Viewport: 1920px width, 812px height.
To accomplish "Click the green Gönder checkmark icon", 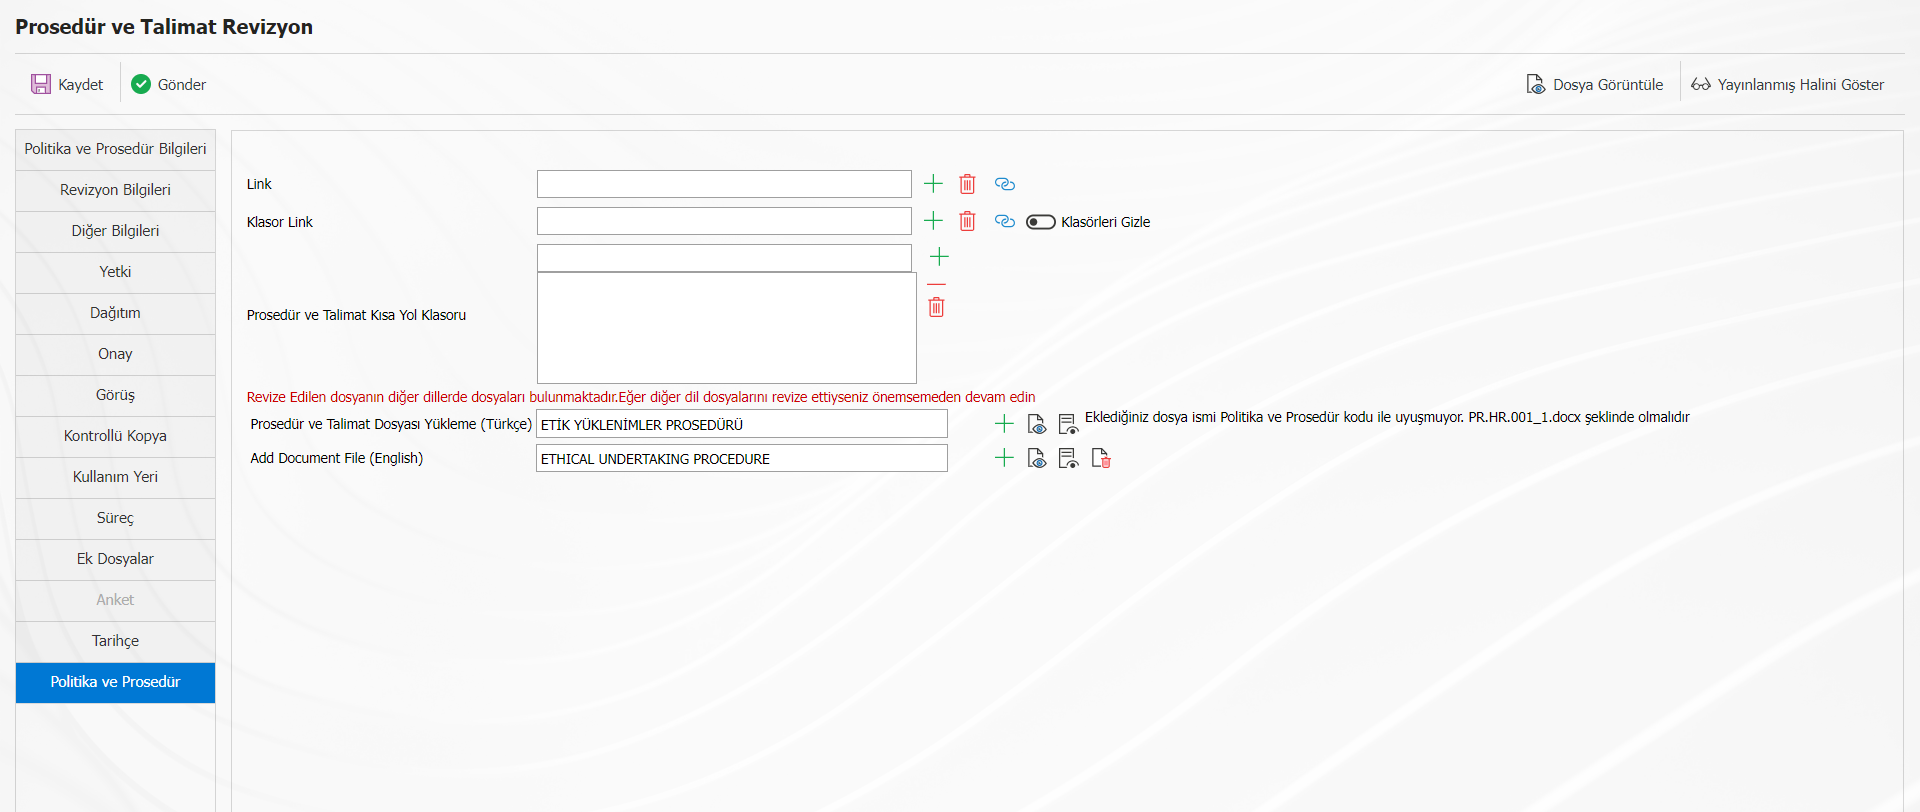I will (x=141, y=84).
